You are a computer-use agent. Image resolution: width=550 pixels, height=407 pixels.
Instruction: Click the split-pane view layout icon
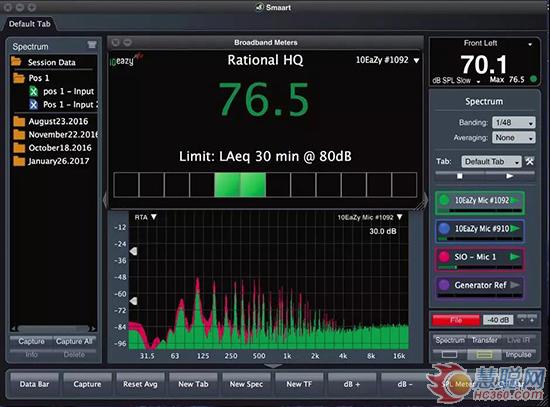coord(484,355)
